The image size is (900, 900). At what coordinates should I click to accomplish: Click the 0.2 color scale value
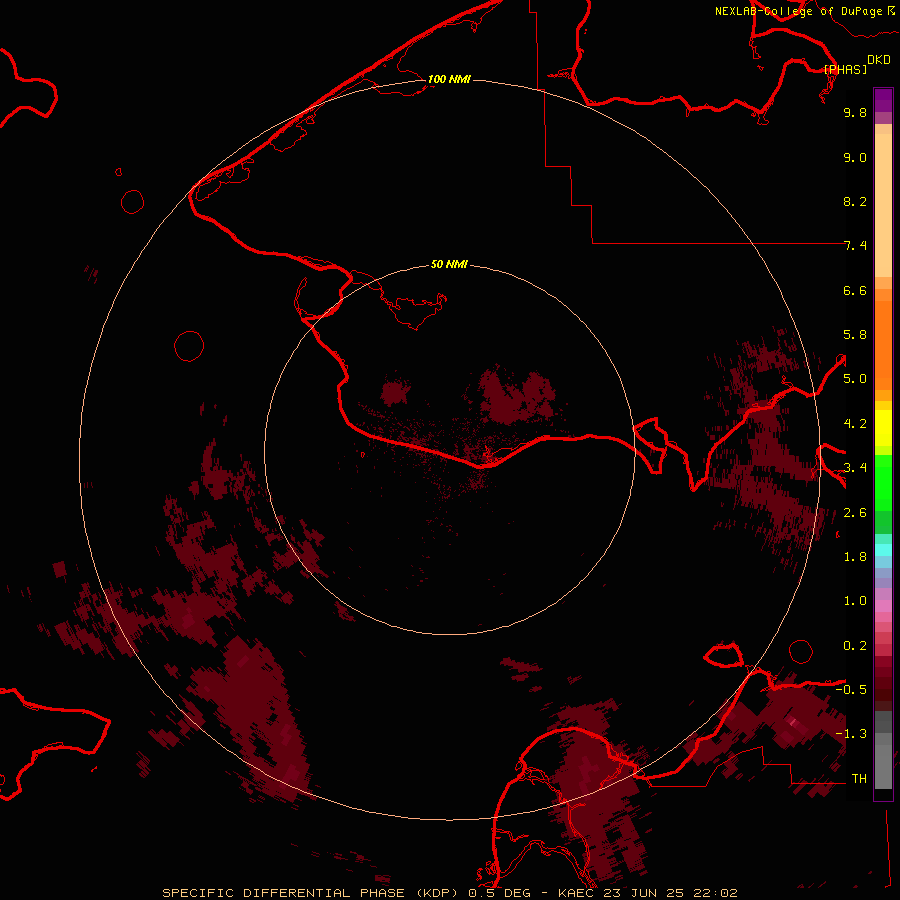855,646
